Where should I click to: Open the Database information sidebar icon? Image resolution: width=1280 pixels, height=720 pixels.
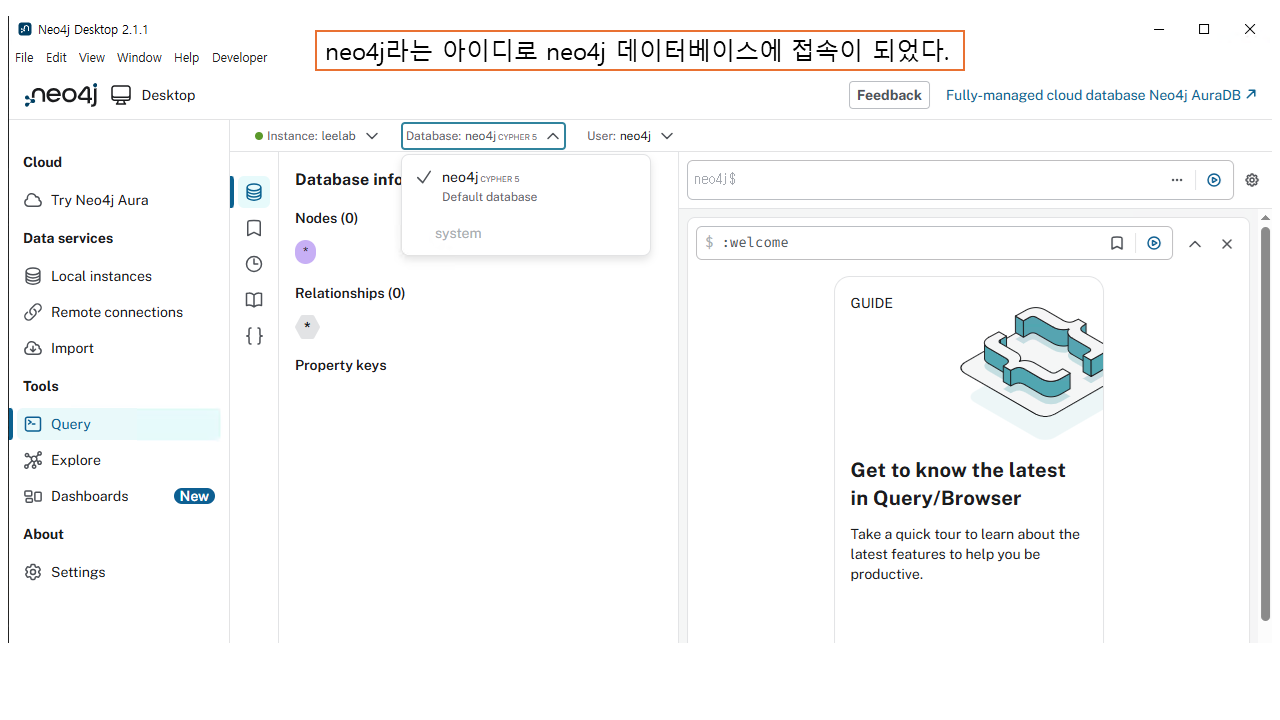254,192
